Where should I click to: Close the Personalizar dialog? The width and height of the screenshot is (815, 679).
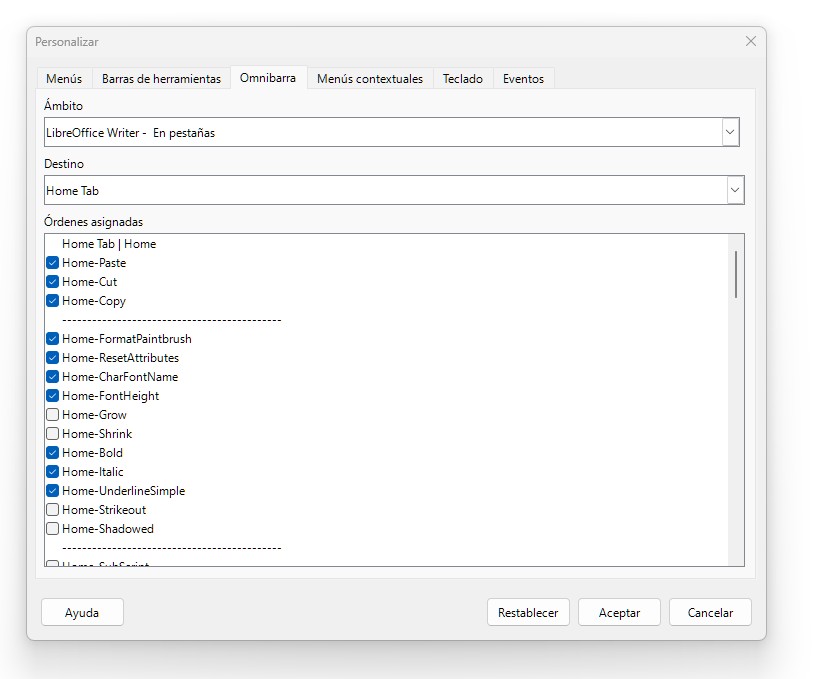click(751, 41)
